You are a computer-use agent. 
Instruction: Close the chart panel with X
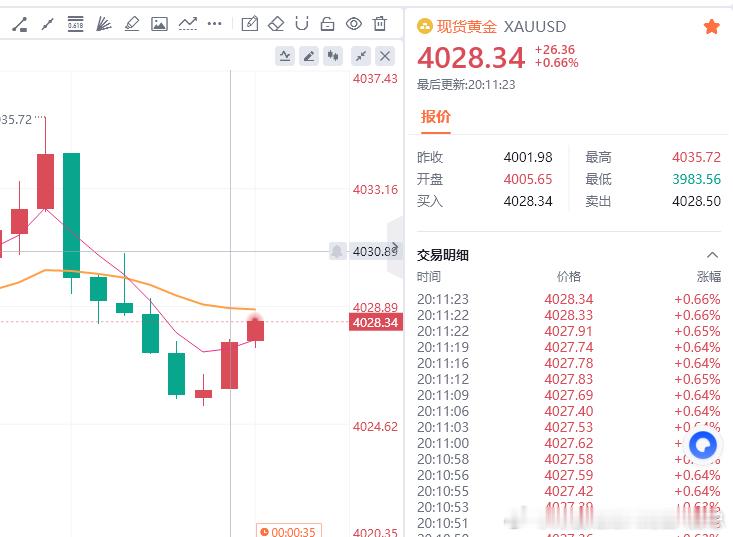[x=385, y=56]
